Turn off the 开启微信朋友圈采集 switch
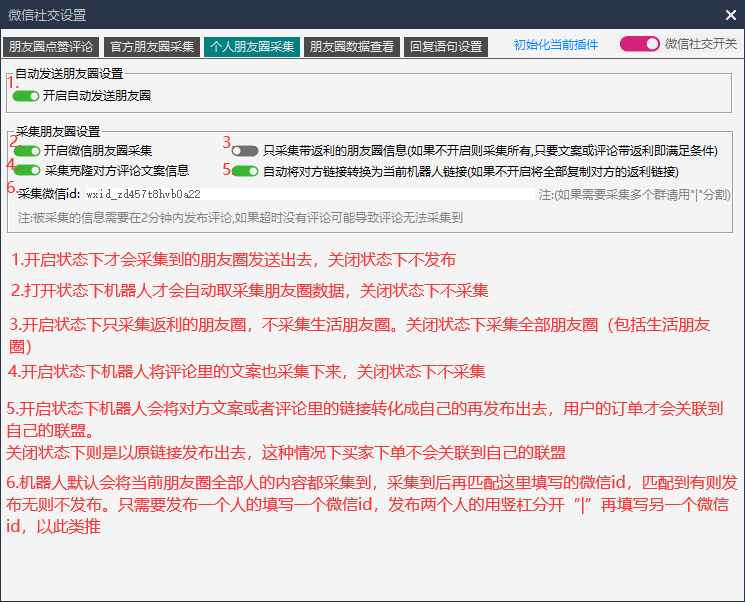This screenshot has width=745, height=602. point(28,151)
